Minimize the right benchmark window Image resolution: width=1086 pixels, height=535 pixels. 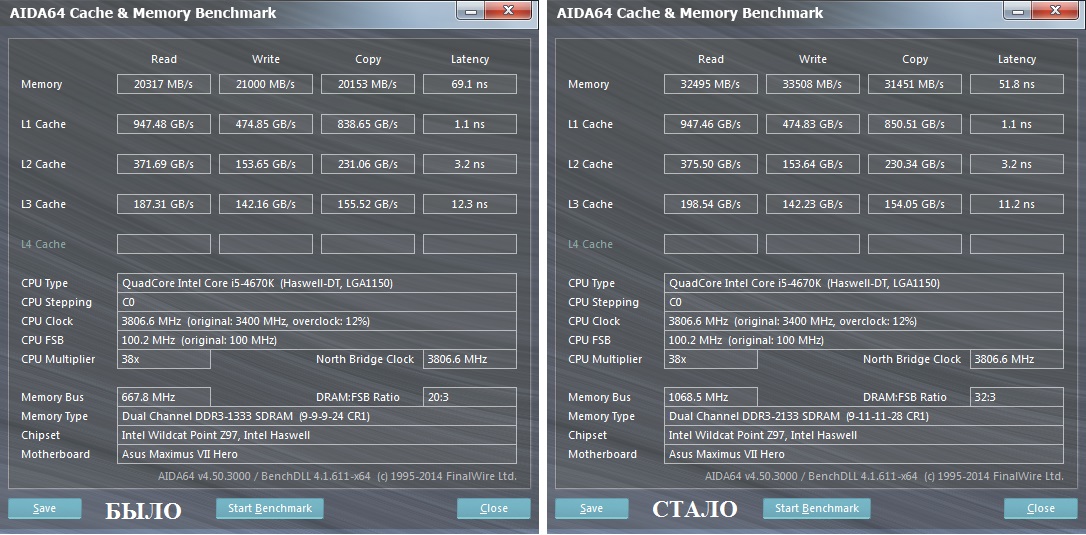coord(1017,10)
